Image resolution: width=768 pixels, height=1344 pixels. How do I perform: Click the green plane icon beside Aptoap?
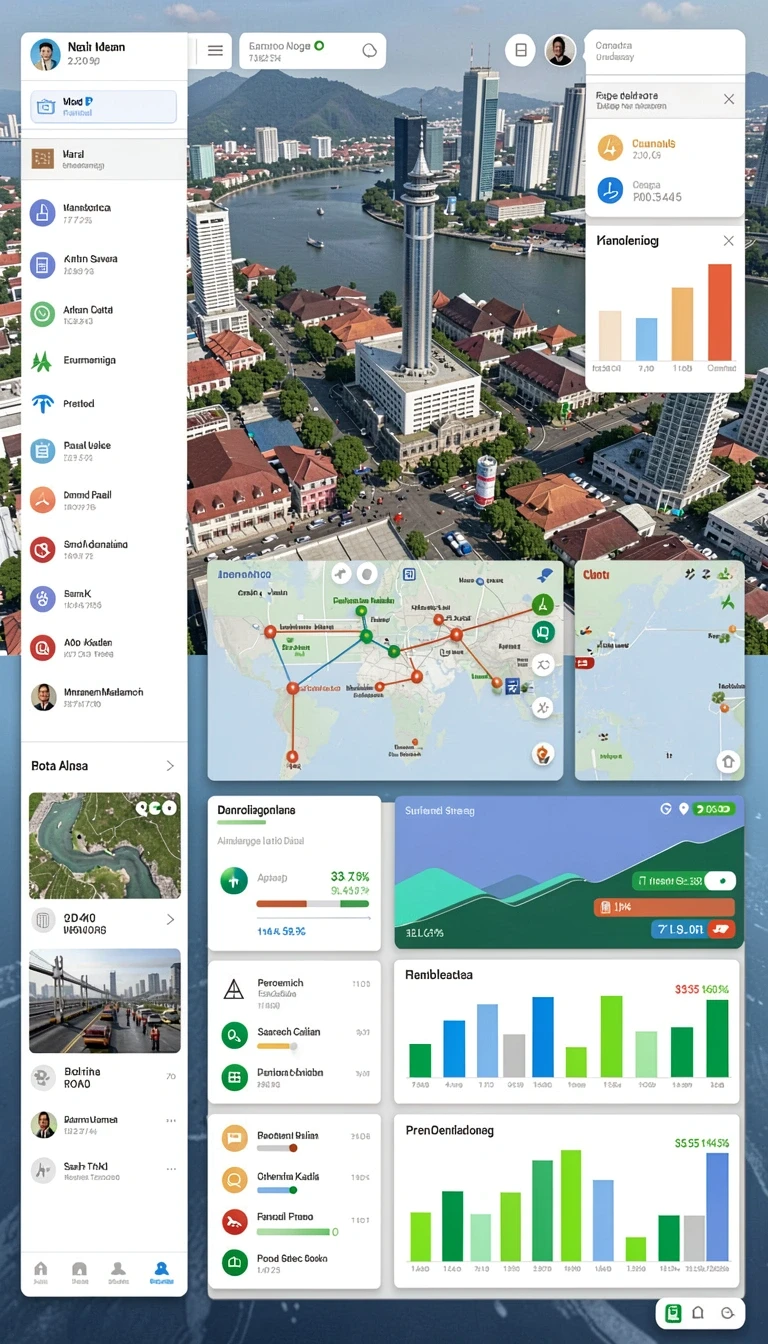233,880
